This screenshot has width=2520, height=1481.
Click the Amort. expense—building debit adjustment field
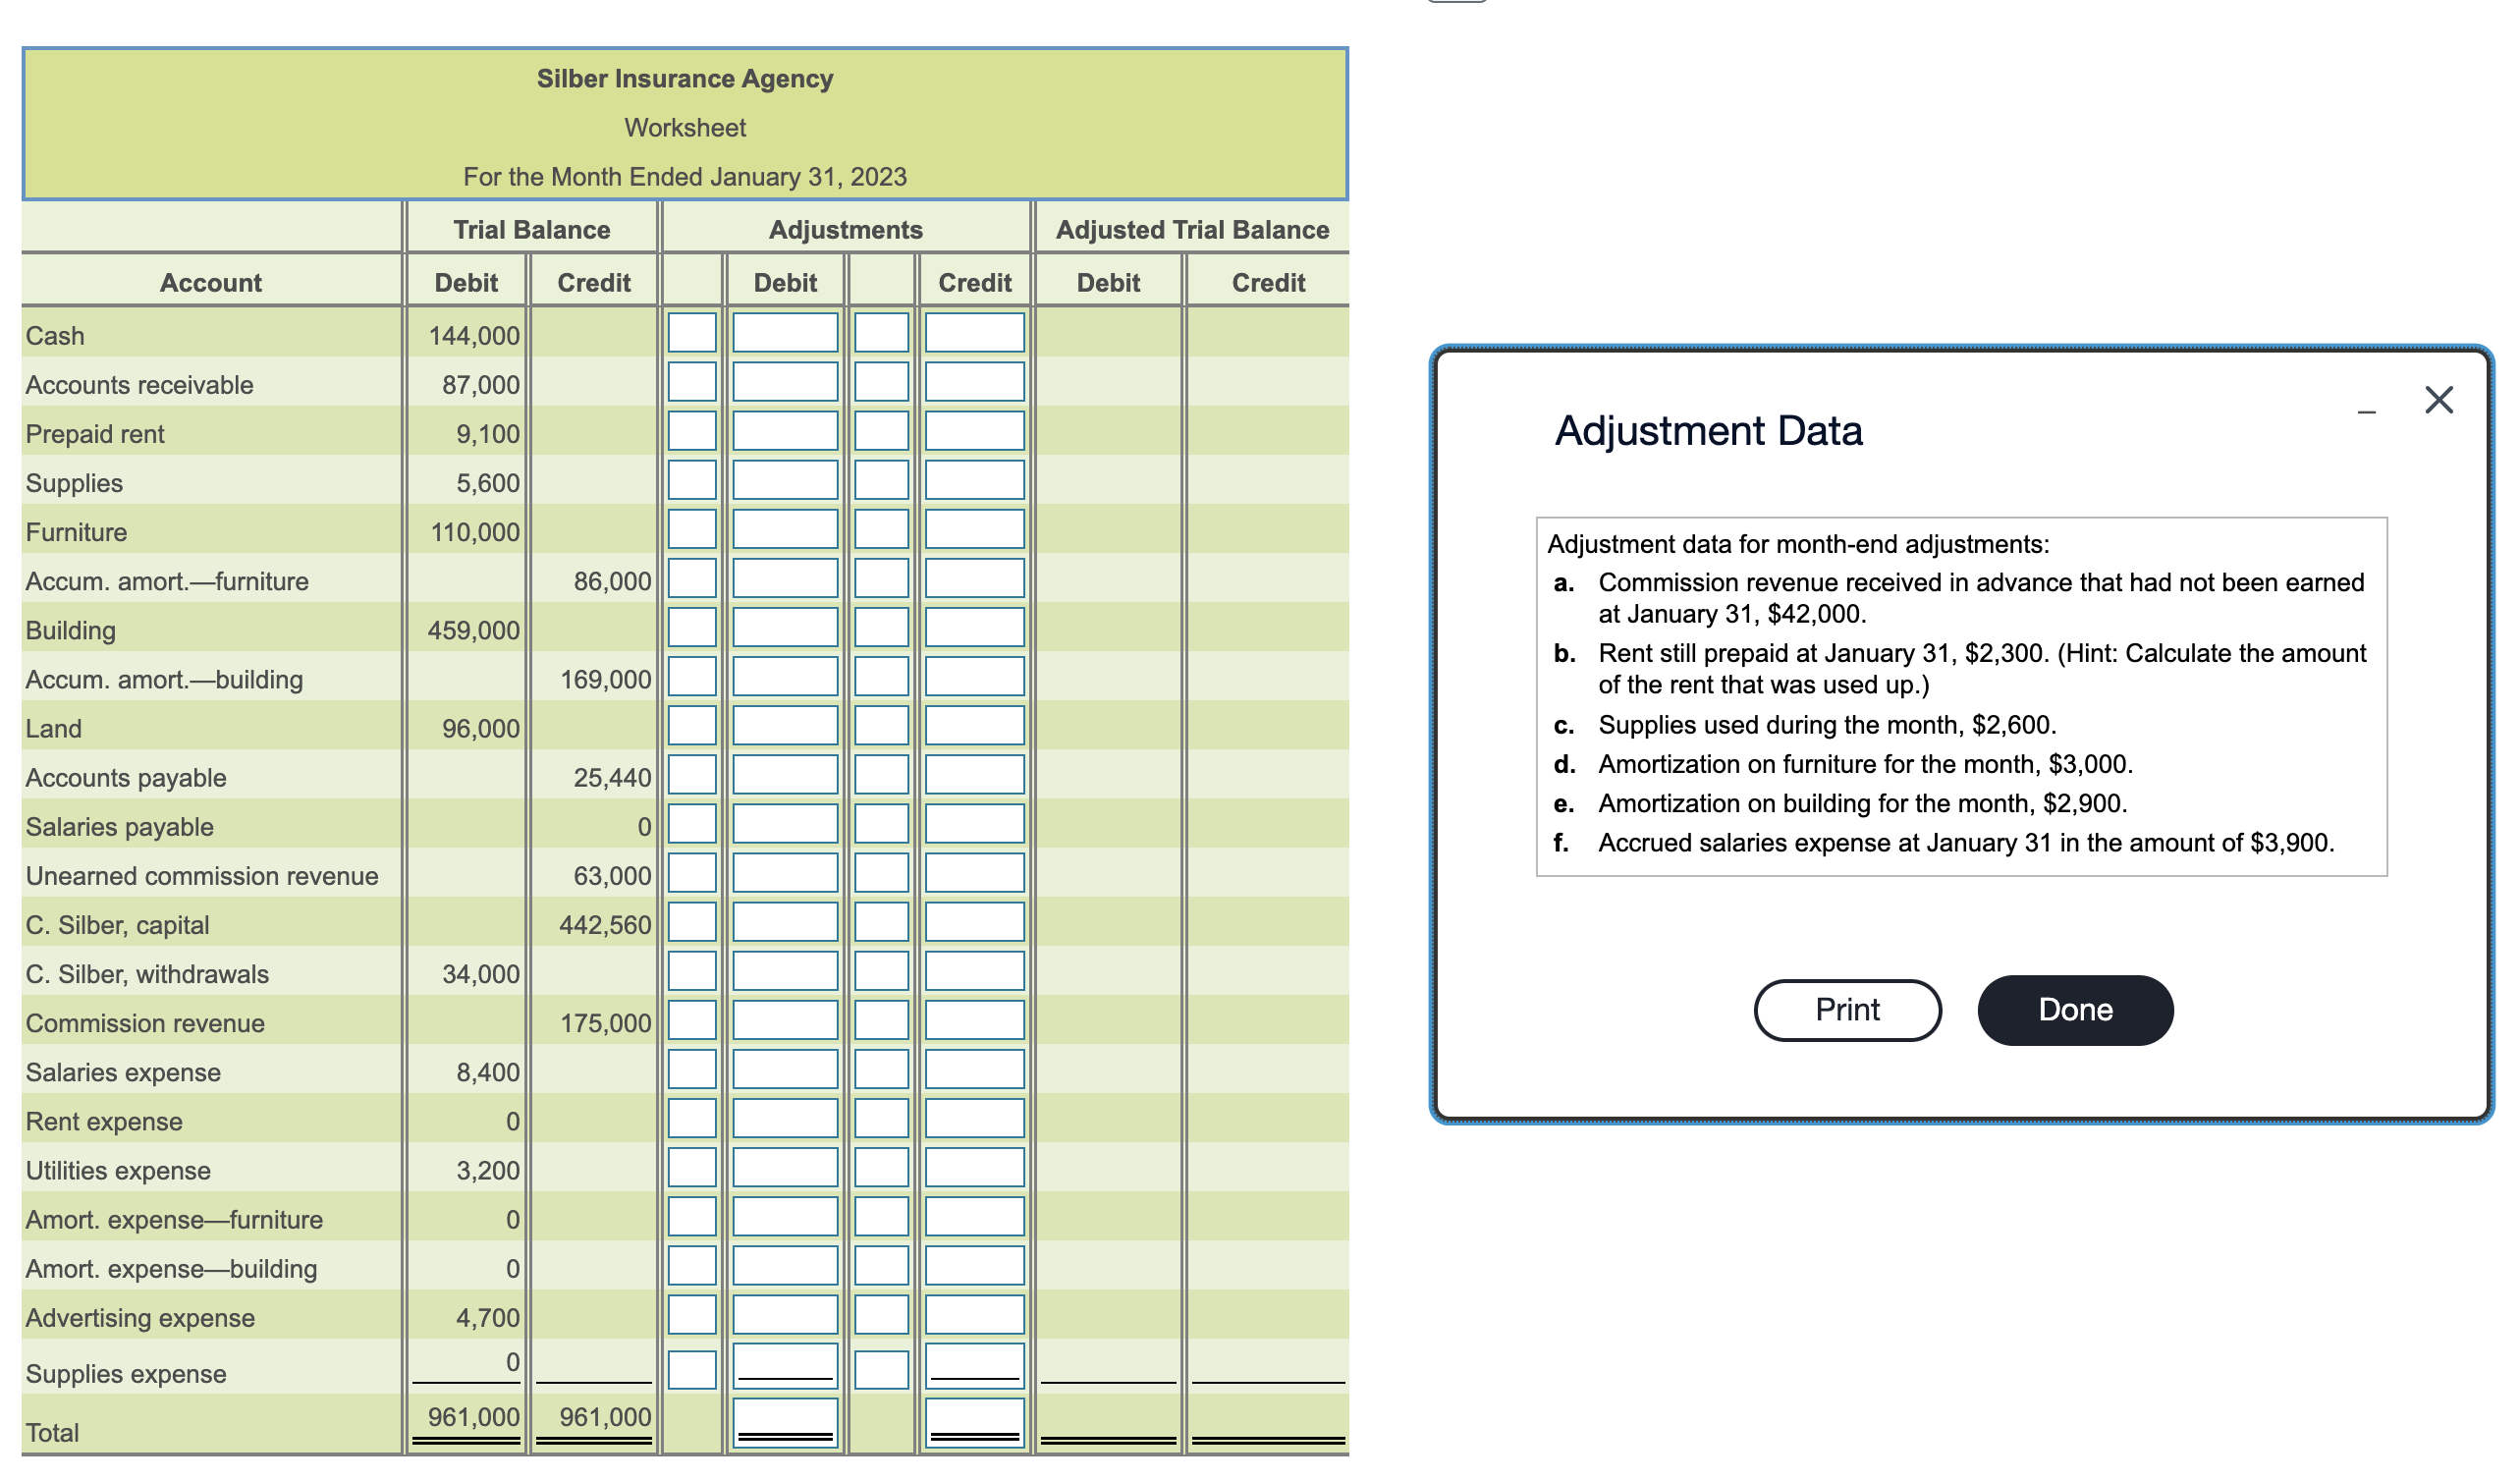[785, 1267]
